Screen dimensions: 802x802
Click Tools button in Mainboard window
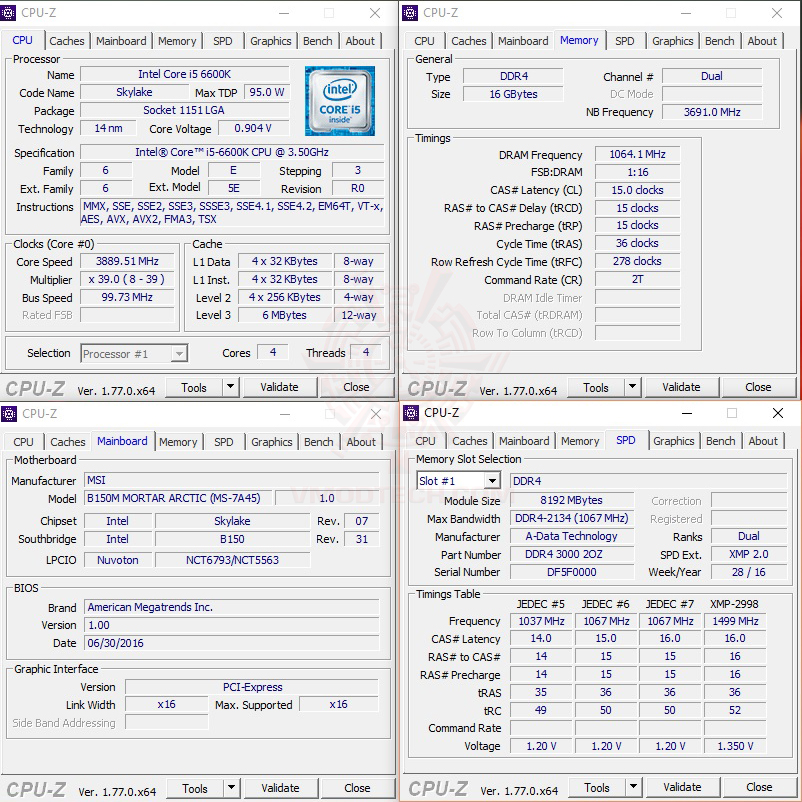195,789
